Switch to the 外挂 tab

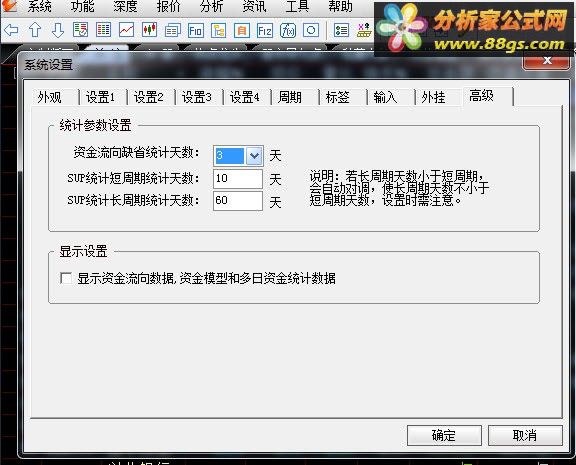433,97
